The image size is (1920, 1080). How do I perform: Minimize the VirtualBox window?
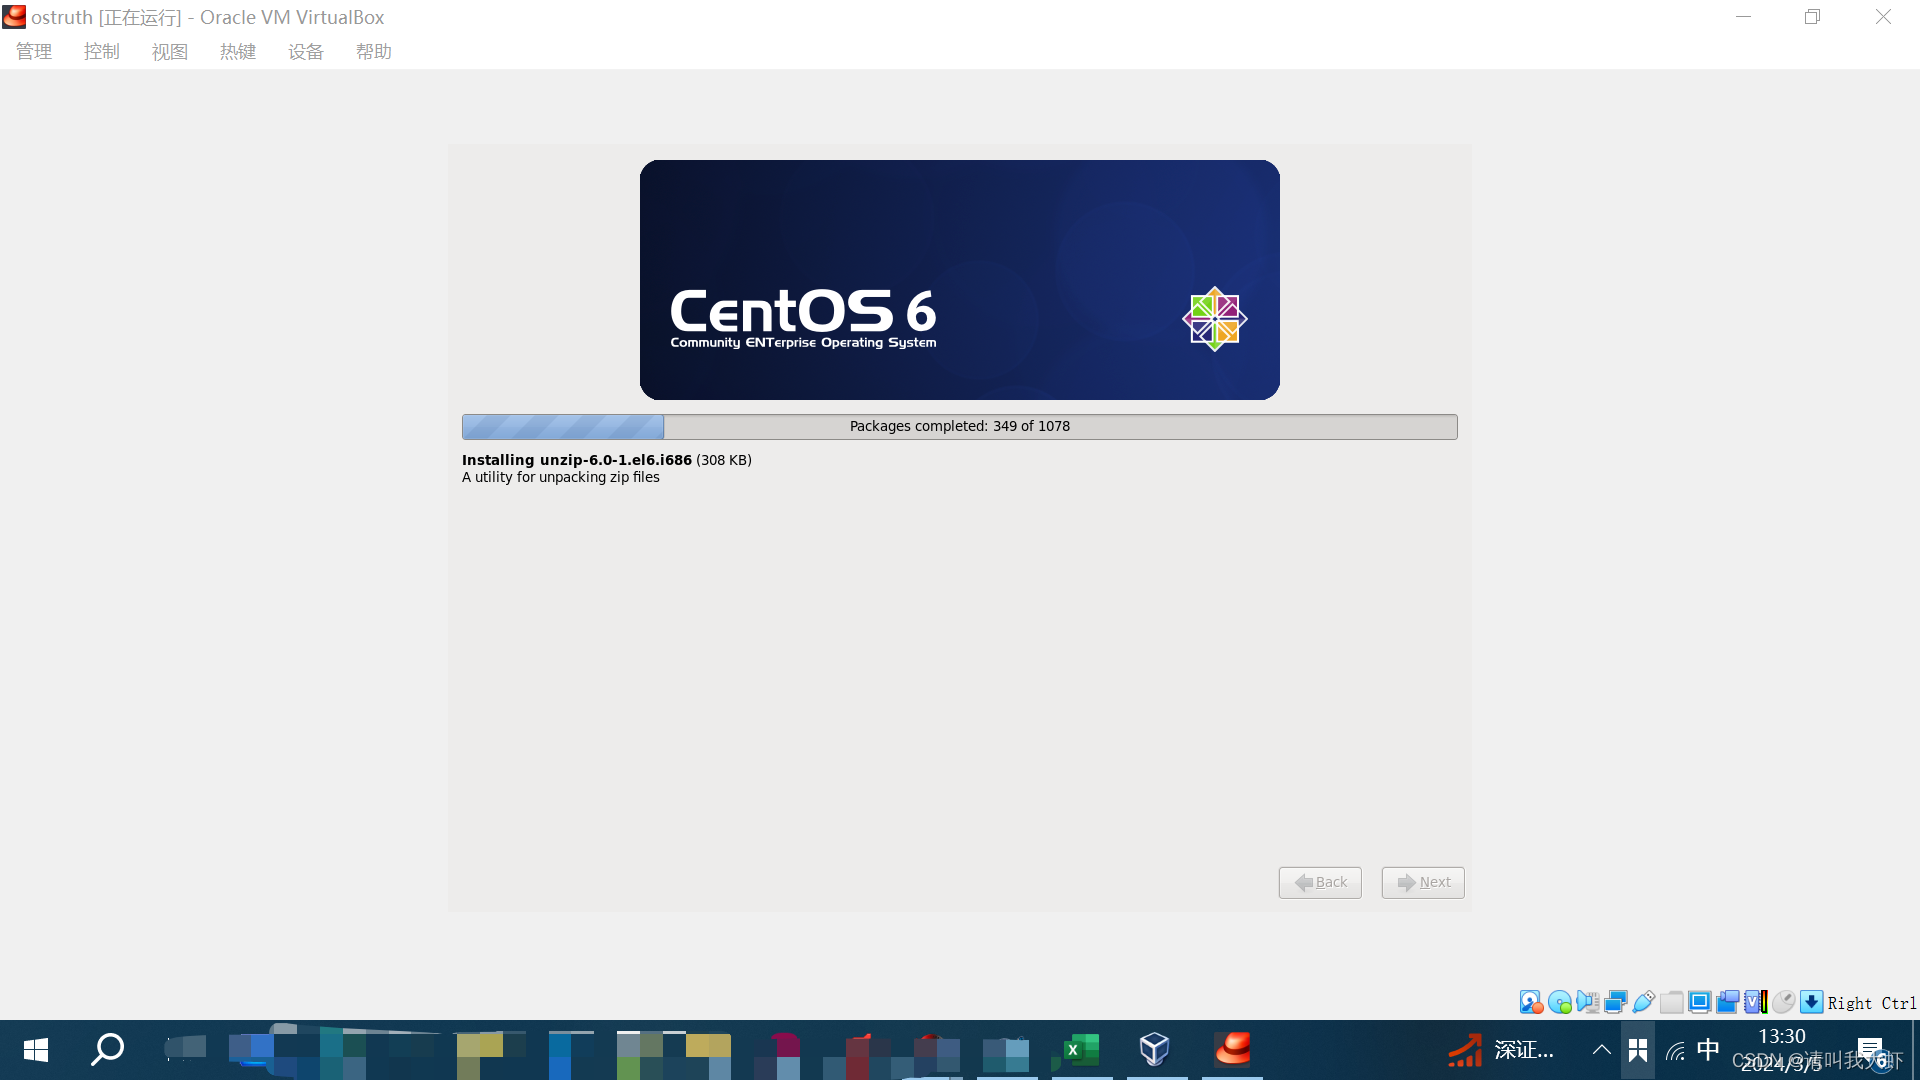1743,17
